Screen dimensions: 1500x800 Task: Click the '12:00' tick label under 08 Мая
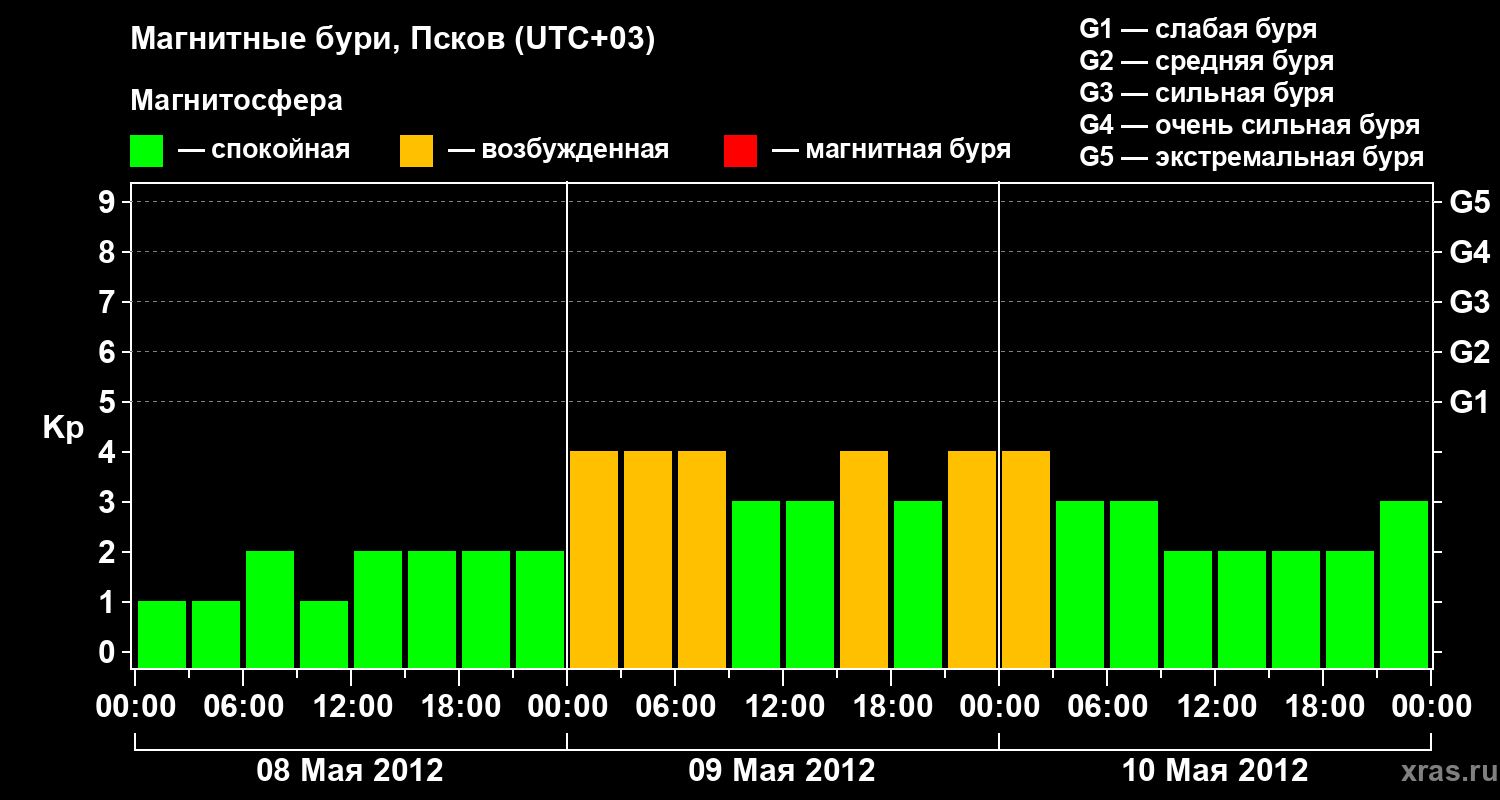click(x=352, y=707)
